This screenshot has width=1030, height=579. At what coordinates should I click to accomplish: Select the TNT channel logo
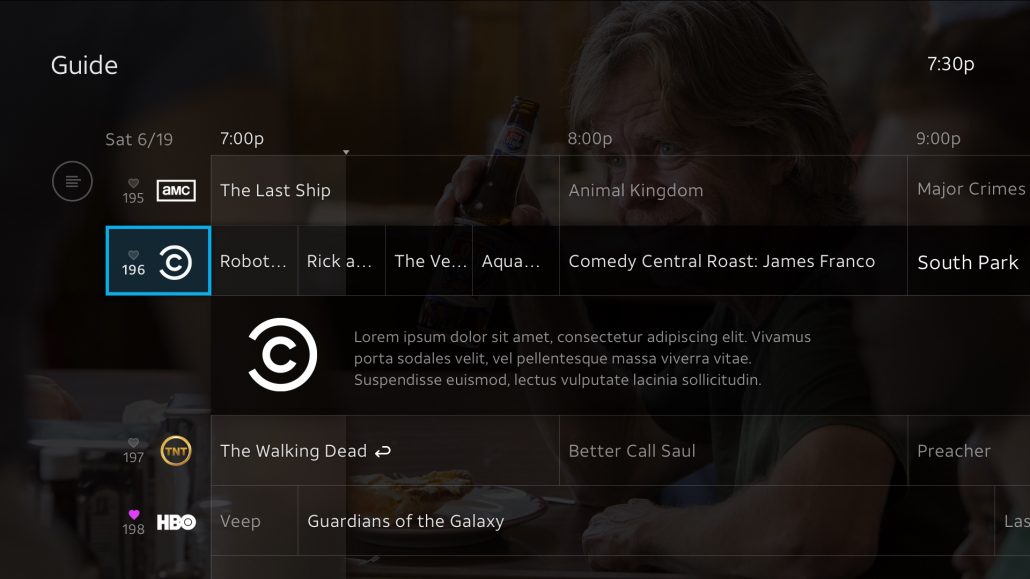tap(176, 451)
